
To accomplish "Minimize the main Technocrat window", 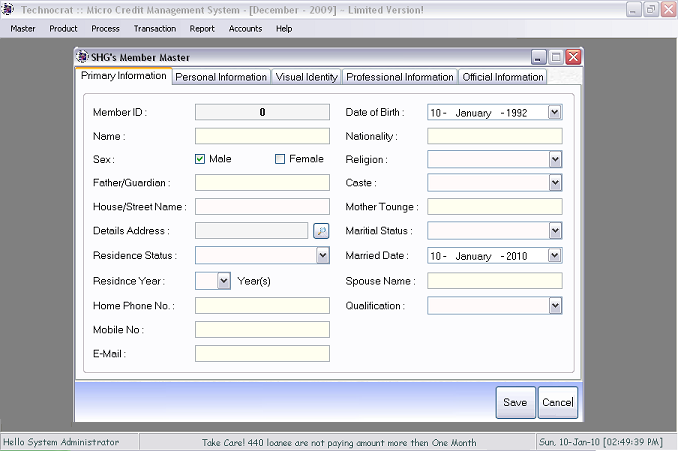I will coord(633,10).
